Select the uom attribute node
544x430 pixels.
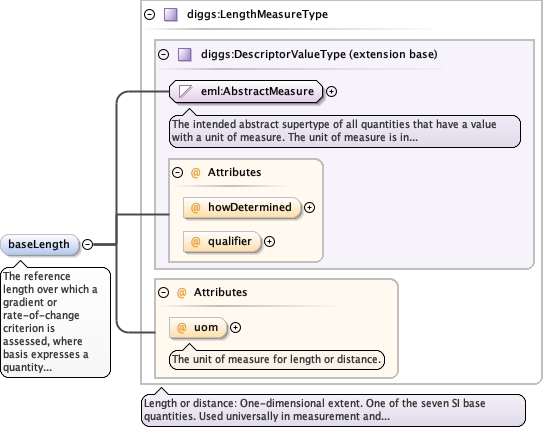coord(198,328)
